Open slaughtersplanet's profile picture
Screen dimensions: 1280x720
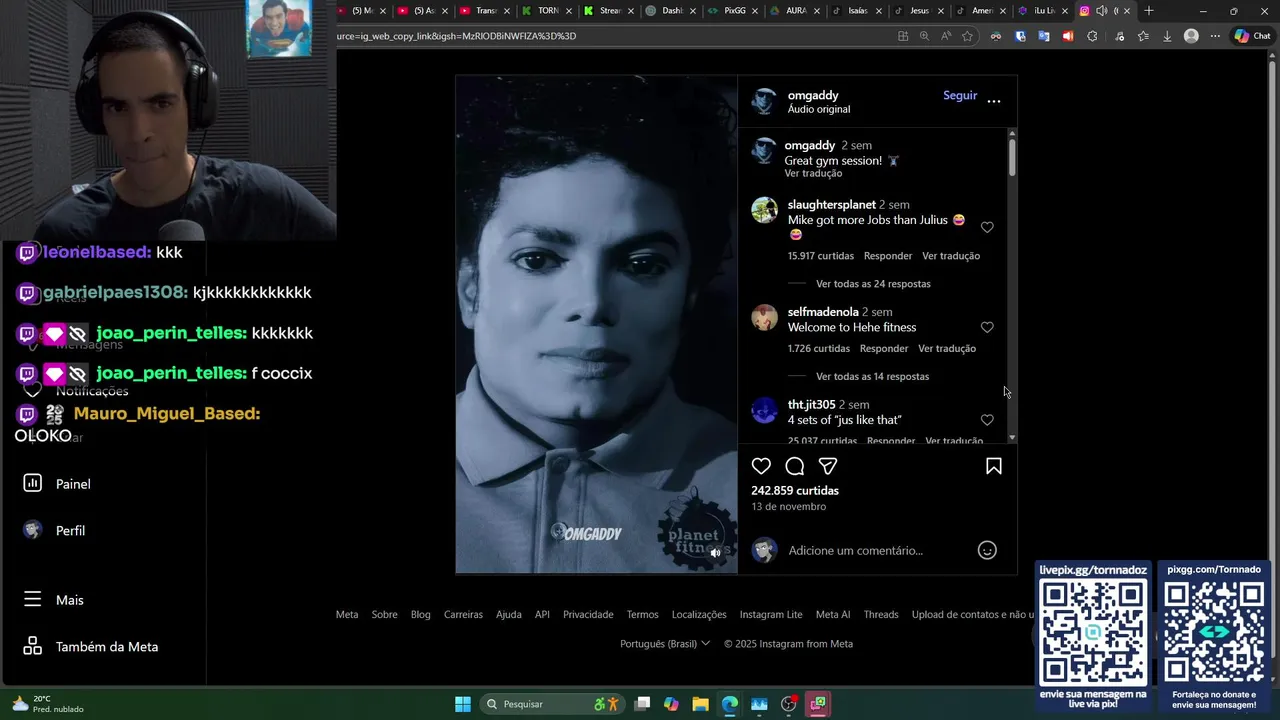coord(764,210)
